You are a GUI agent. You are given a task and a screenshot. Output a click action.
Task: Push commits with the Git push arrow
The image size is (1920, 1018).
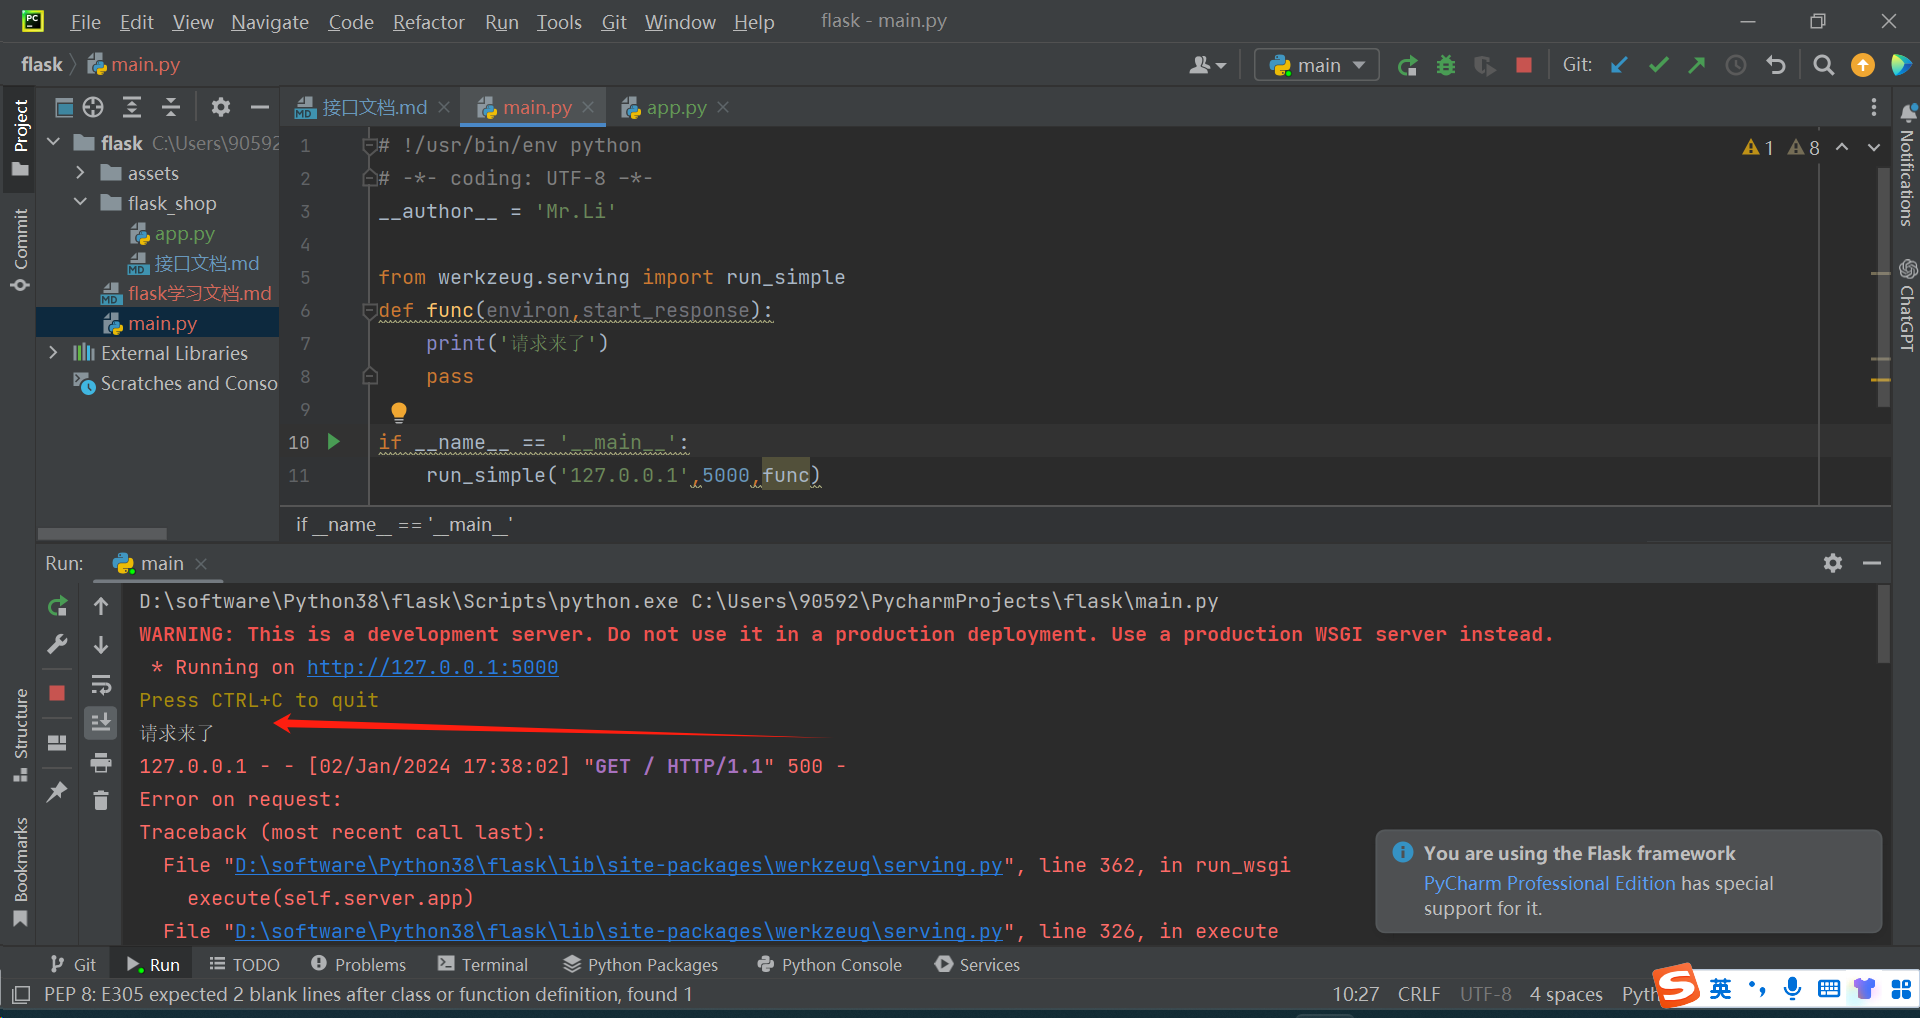click(x=1697, y=65)
